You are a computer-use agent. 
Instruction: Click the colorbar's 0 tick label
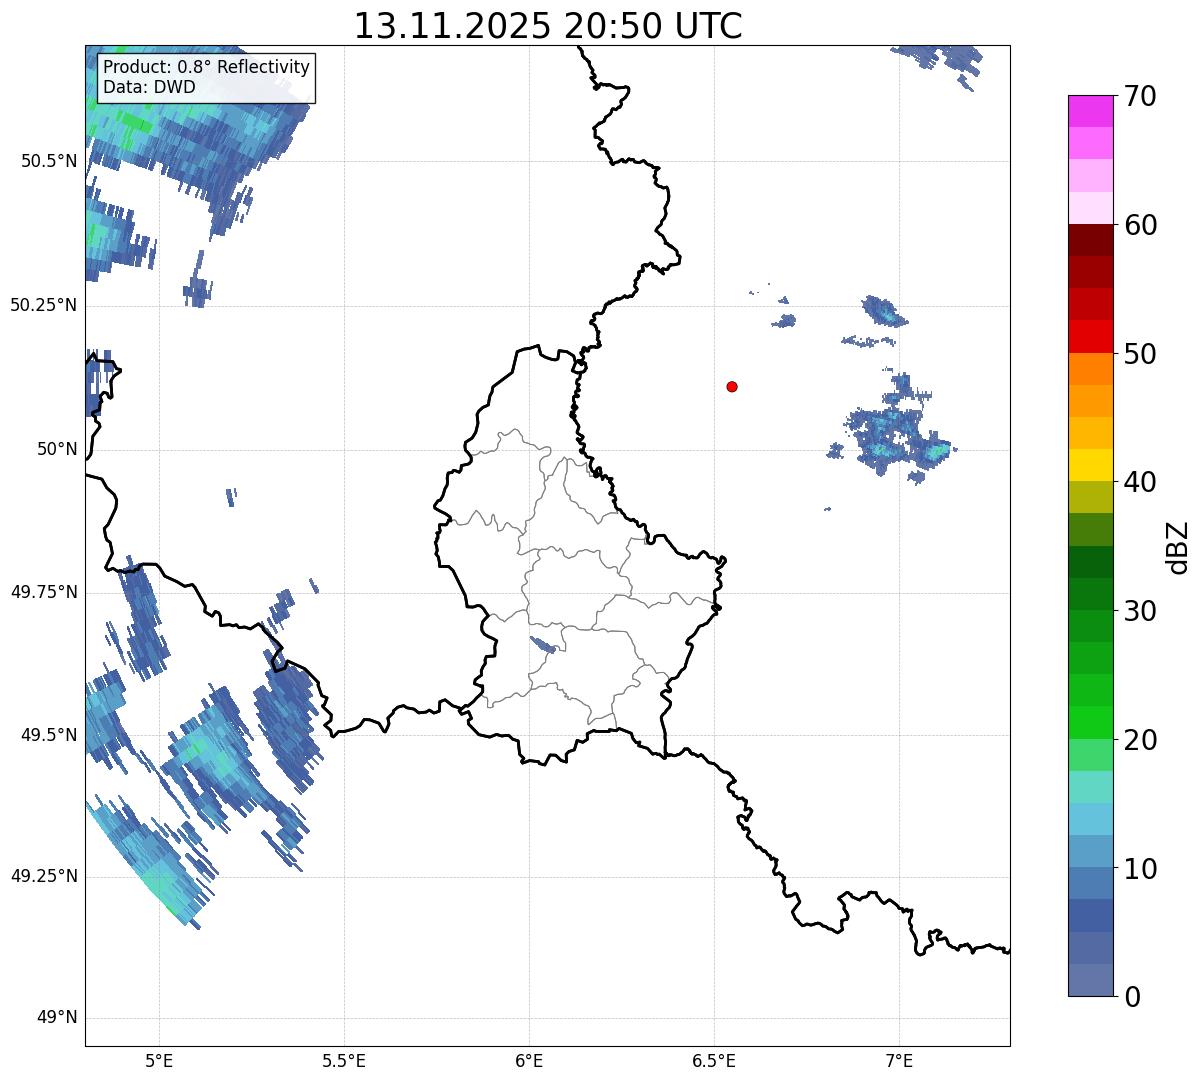coord(1132,997)
